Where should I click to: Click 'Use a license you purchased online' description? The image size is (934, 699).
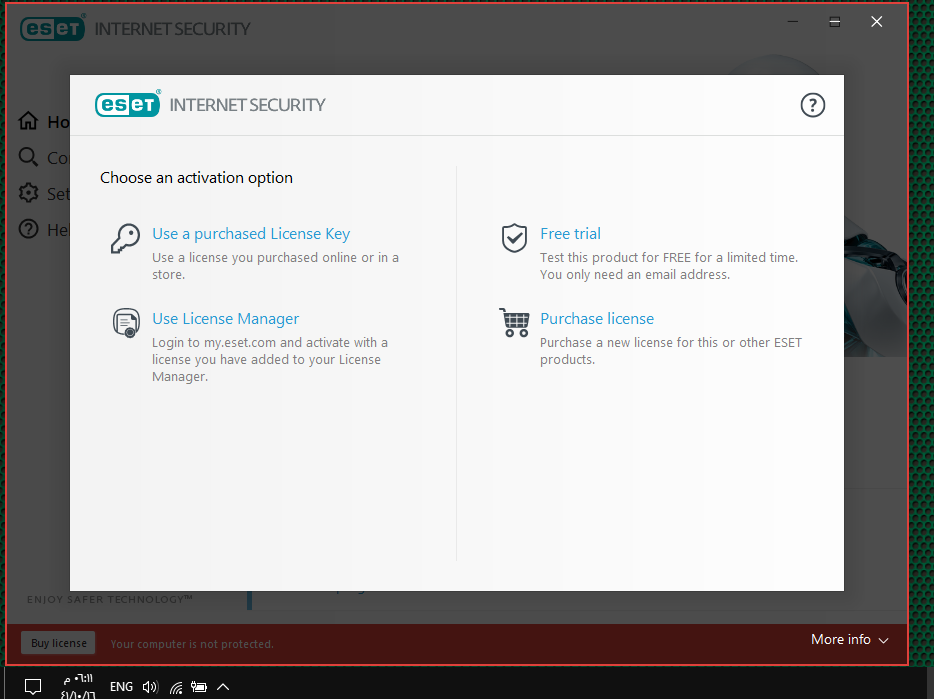(275, 266)
